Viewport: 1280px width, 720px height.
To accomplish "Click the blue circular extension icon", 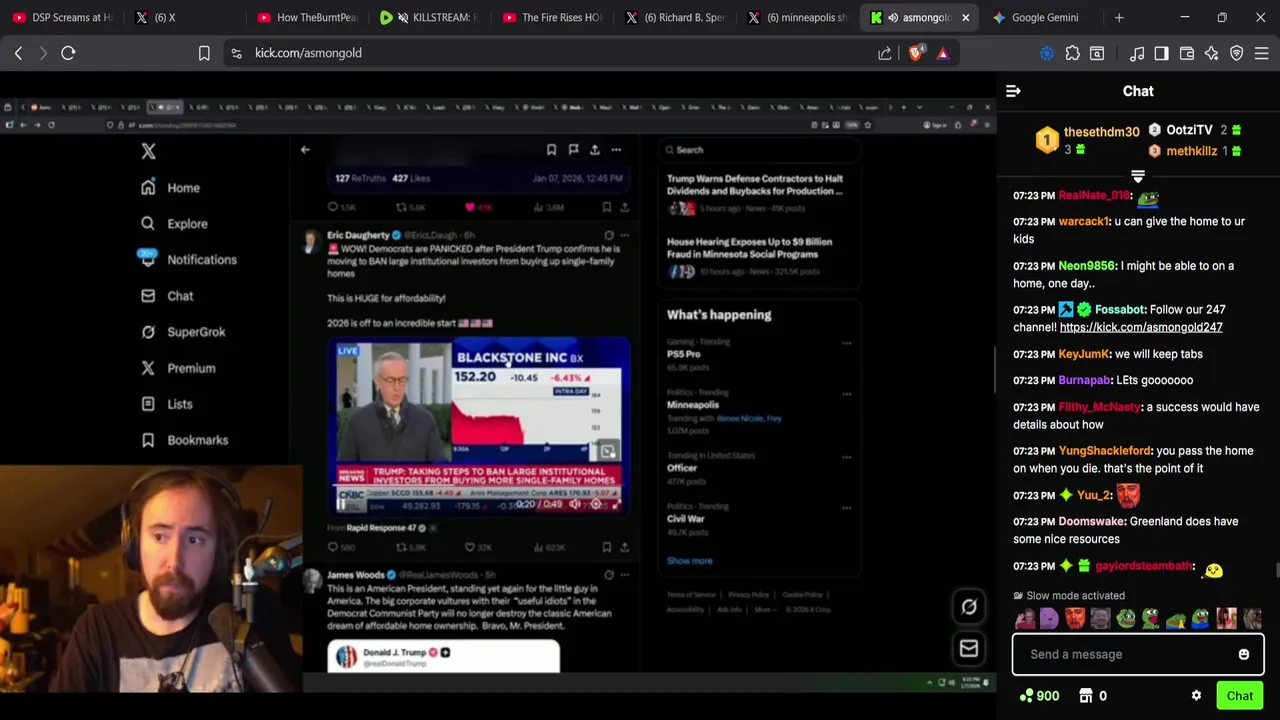I will [1047, 53].
